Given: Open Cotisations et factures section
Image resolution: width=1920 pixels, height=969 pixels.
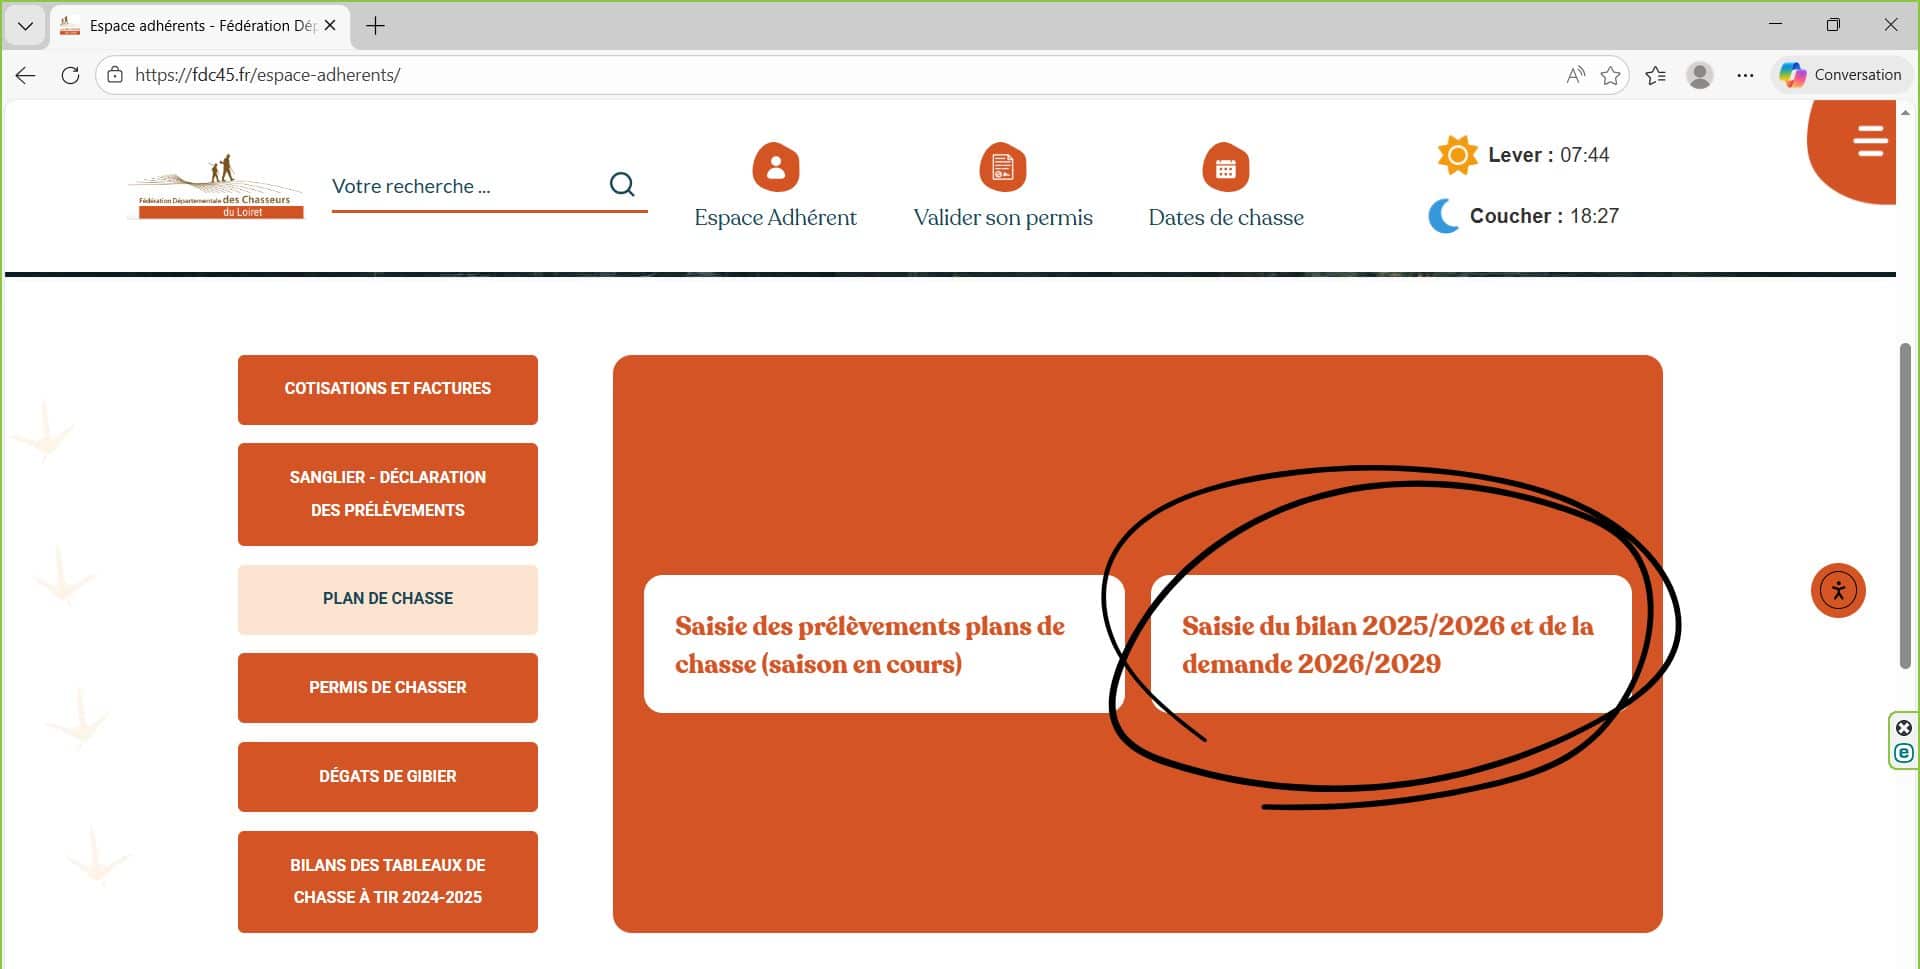Looking at the screenshot, I should tap(387, 389).
